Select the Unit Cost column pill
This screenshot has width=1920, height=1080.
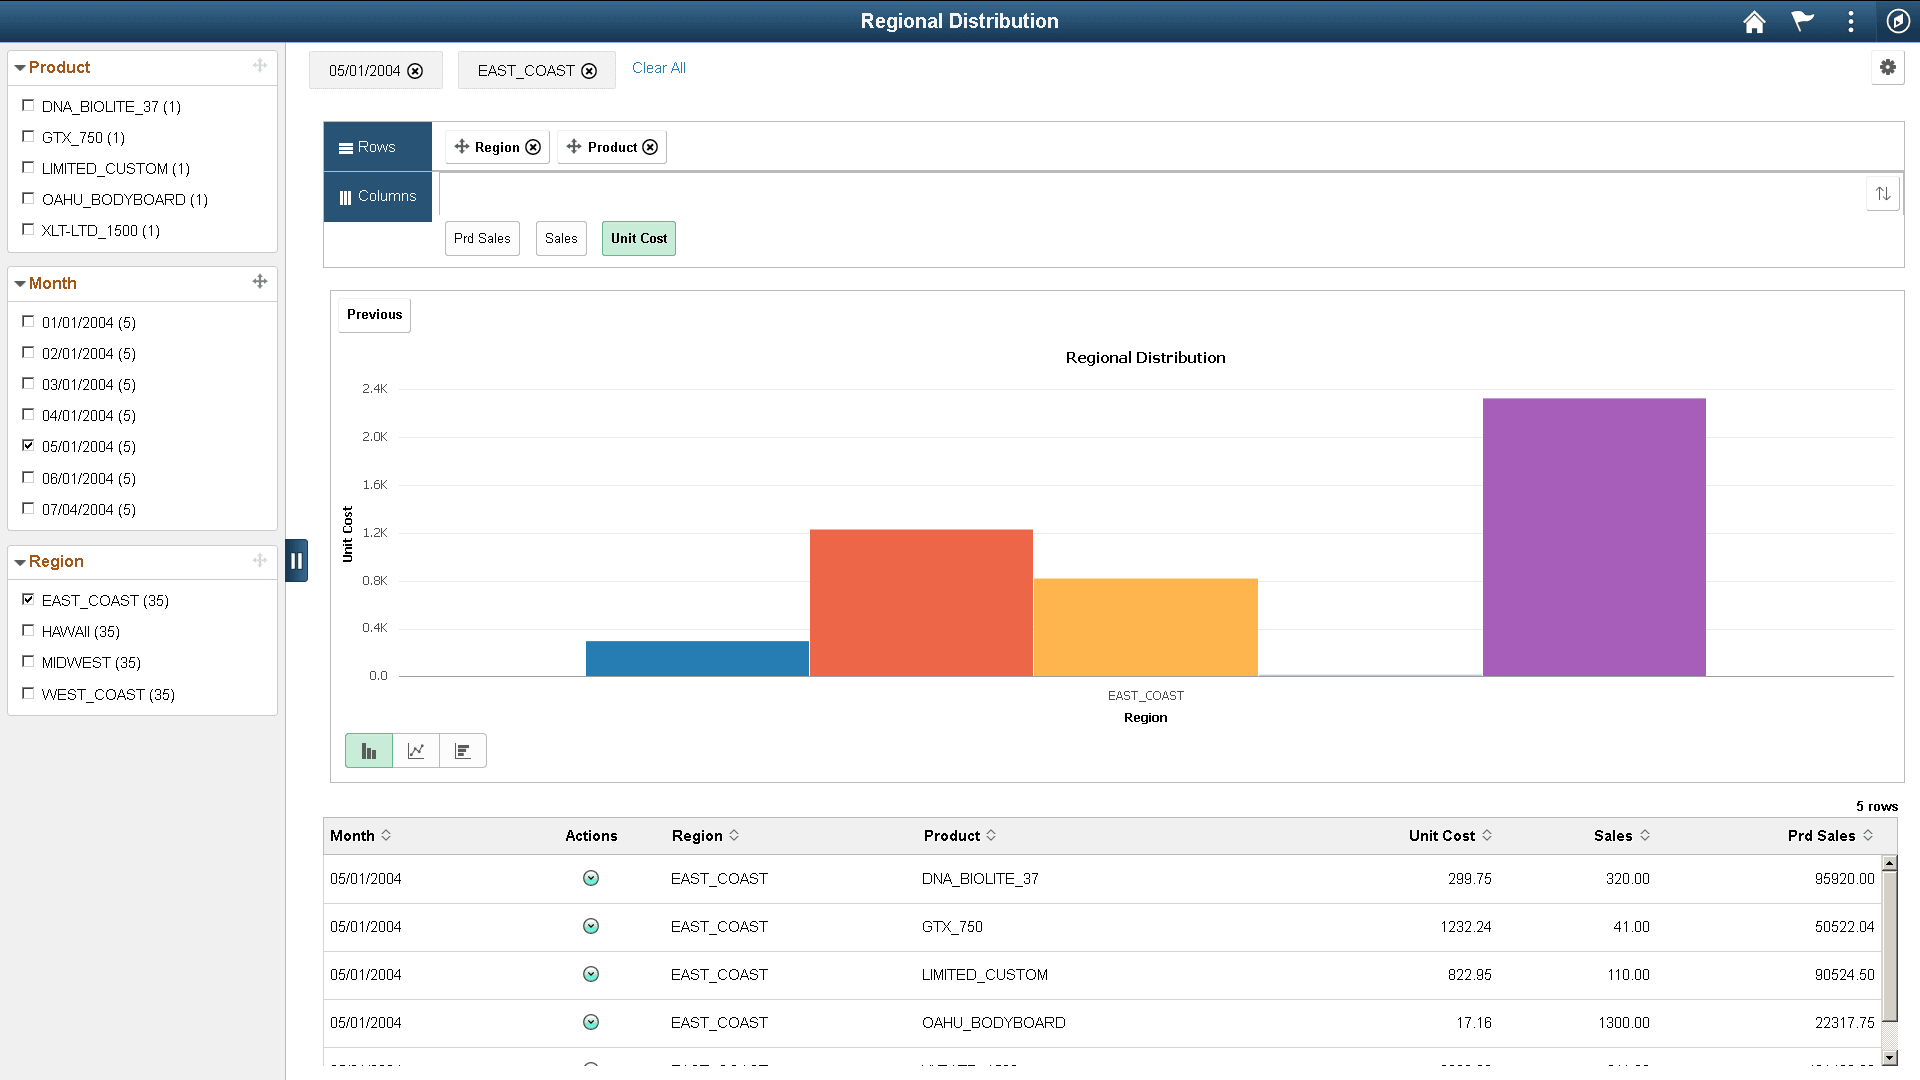pos(638,238)
